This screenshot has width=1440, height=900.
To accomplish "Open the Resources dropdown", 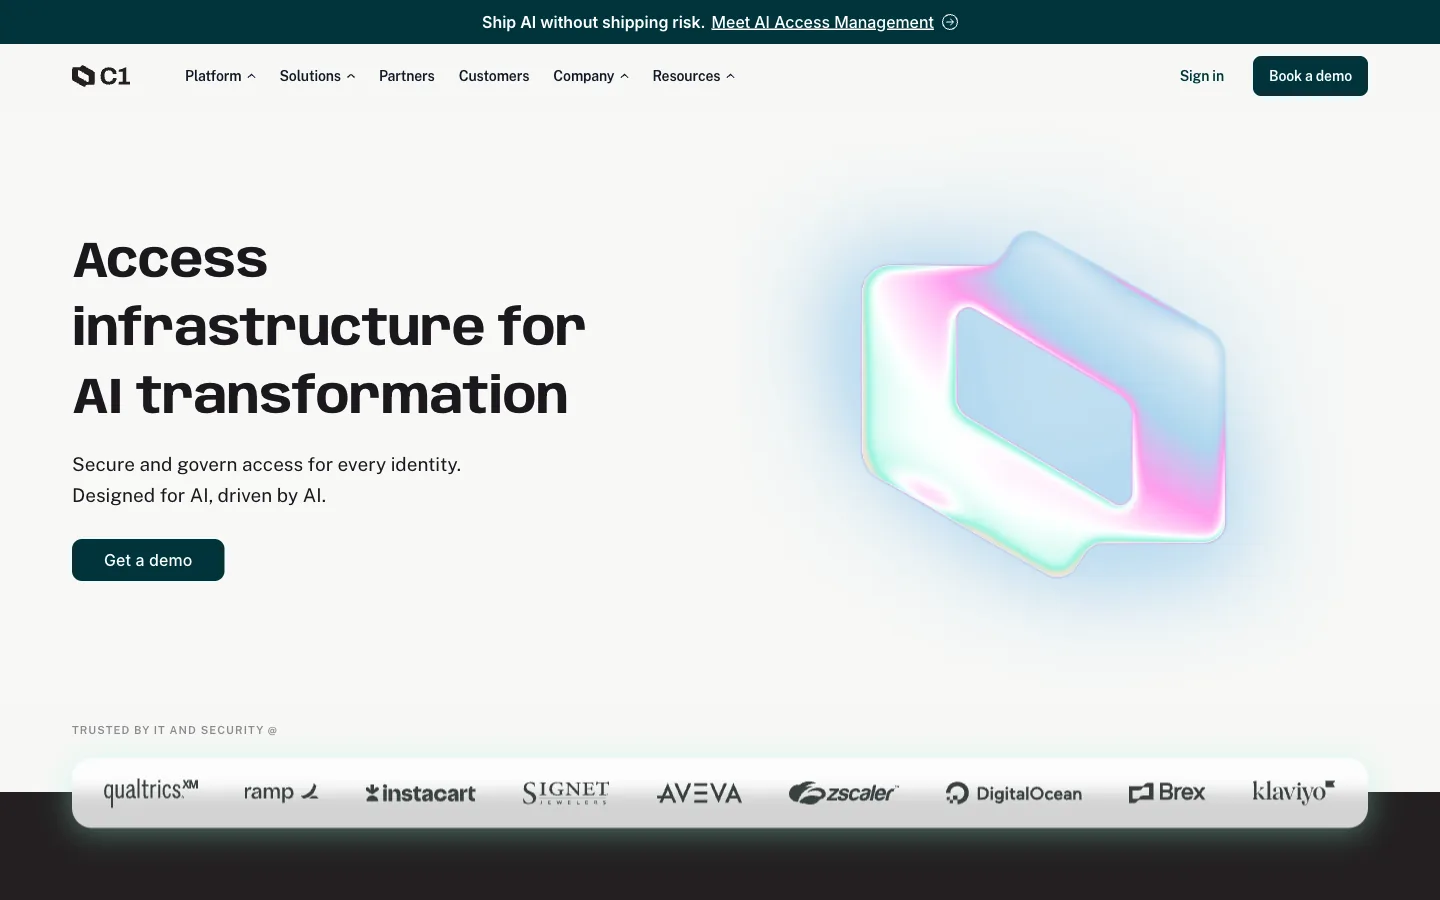I will pos(693,76).
